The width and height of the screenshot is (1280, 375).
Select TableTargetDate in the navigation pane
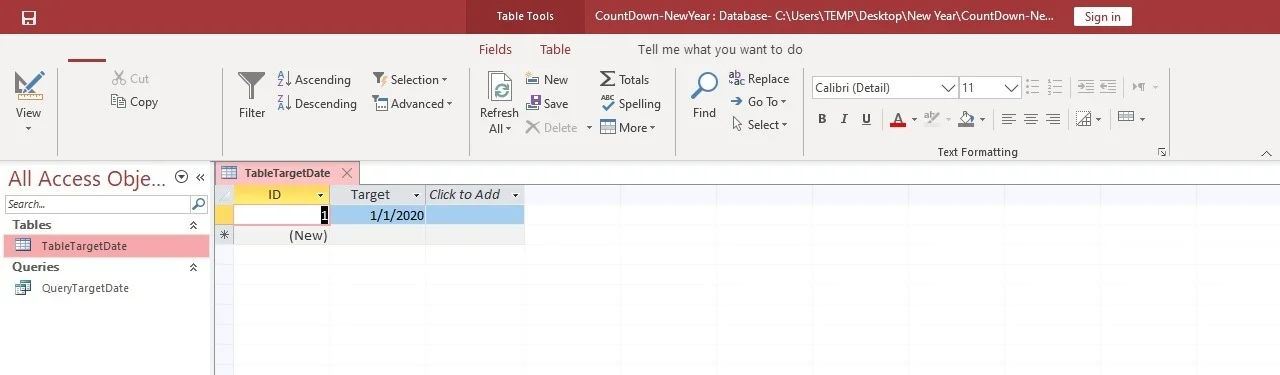pos(106,246)
